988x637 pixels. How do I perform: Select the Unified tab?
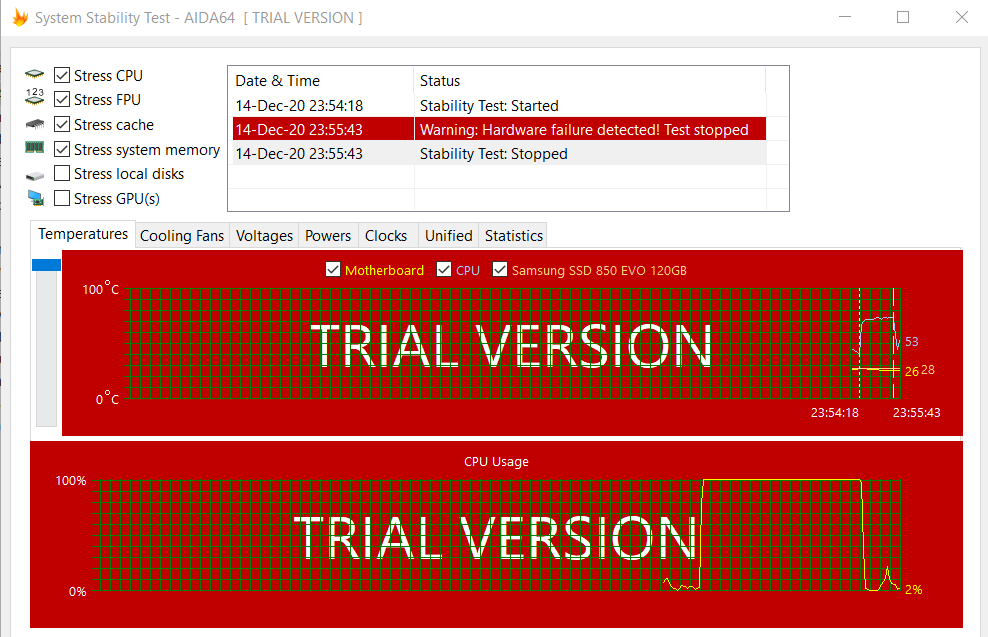pyautogui.click(x=448, y=236)
